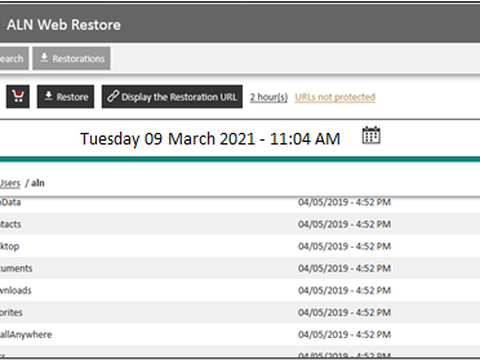The height and width of the screenshot is (360, 480).
Task: Click Display the Restoration URL button
Action: [172, 97]
